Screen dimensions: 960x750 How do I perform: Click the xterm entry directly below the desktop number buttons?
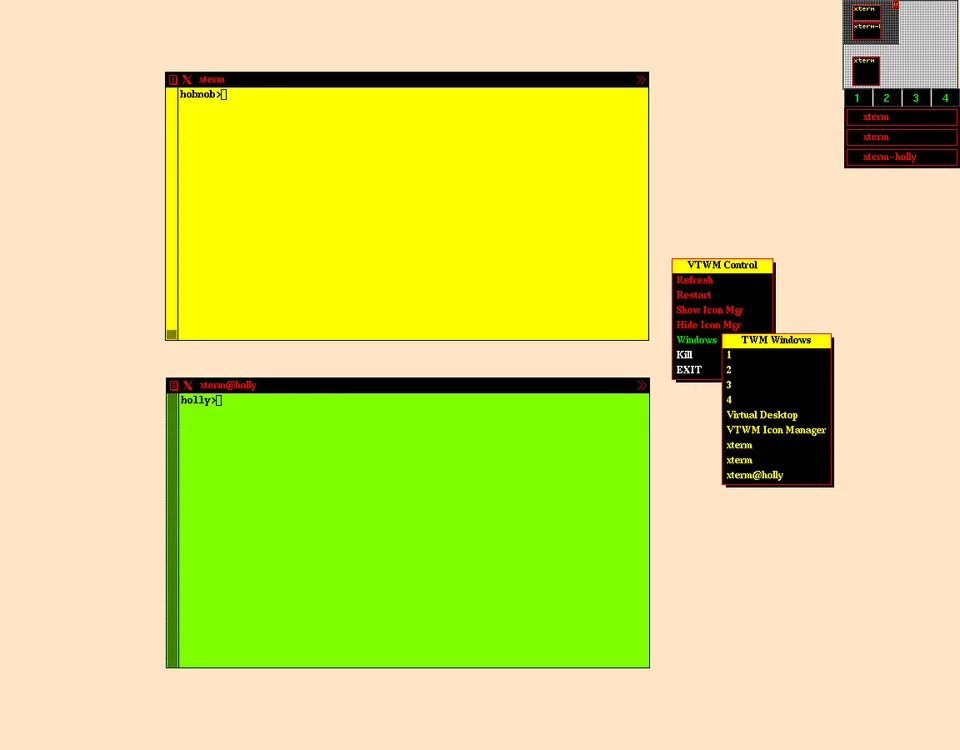tap(901, 117)
